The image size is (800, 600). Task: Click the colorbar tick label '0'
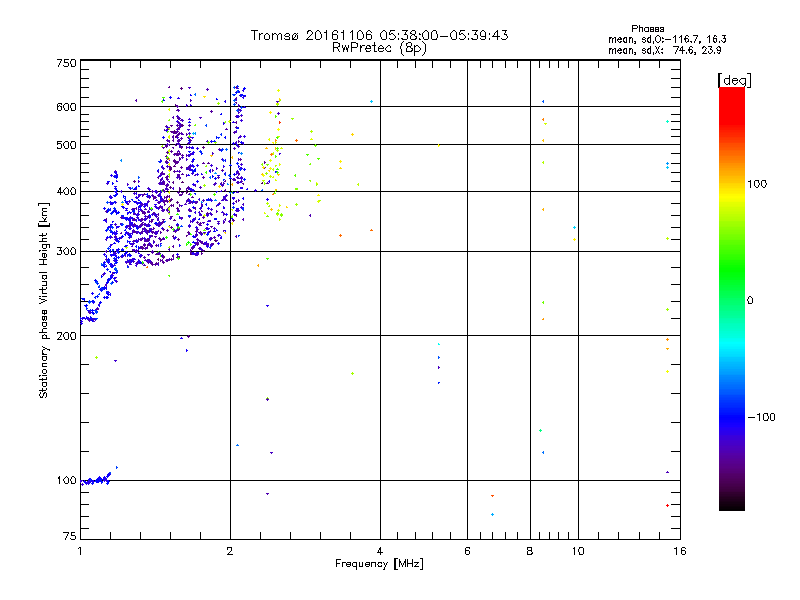750,301
